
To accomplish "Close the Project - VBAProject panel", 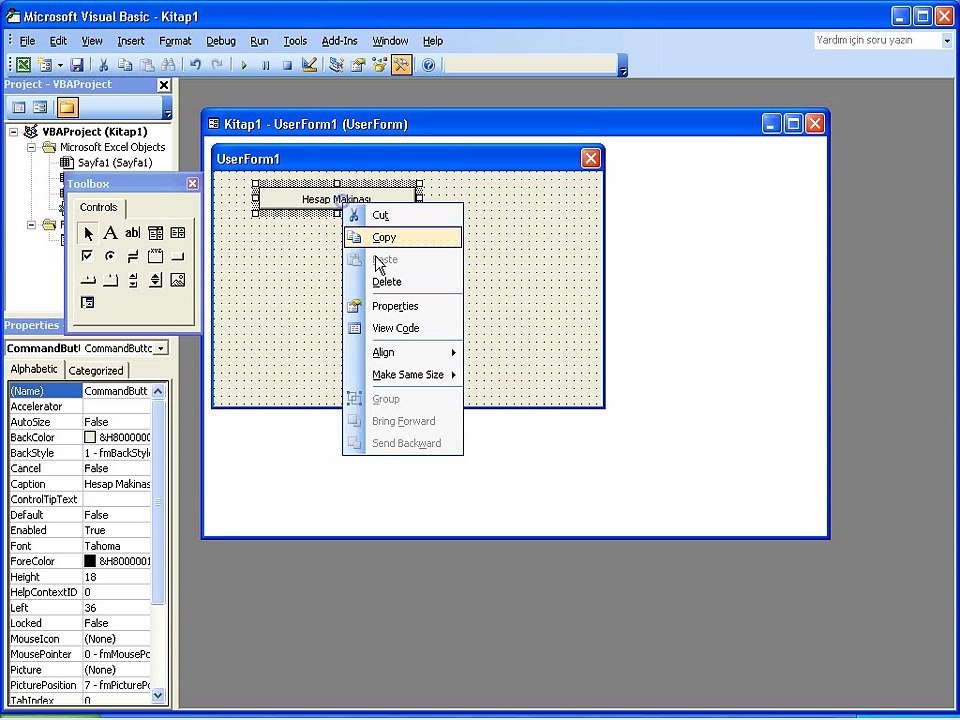I will click(x=163, y=85).
